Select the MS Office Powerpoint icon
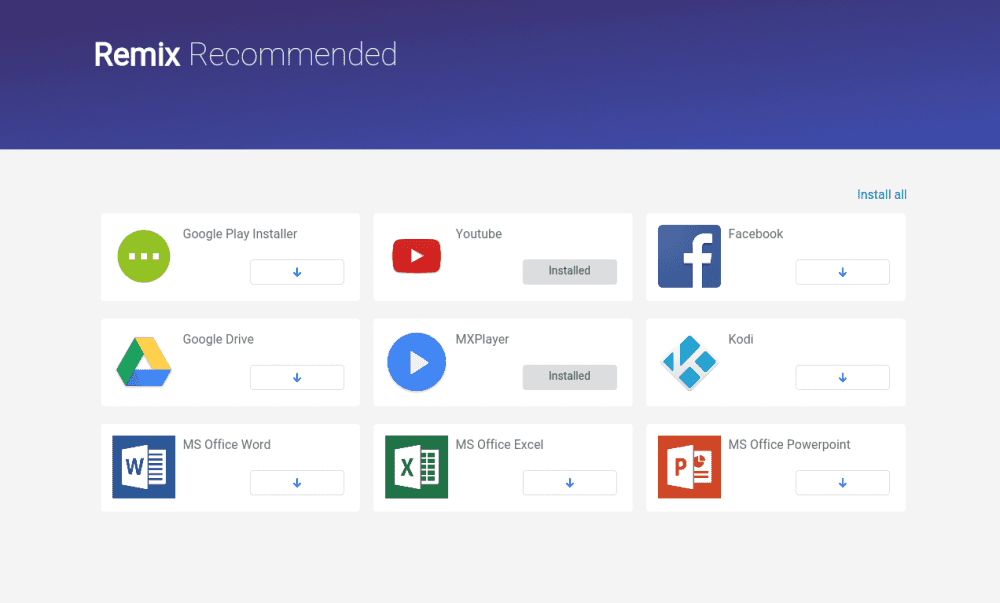The width and height of the screenshot is (1000, 603). tap(689, 467)
